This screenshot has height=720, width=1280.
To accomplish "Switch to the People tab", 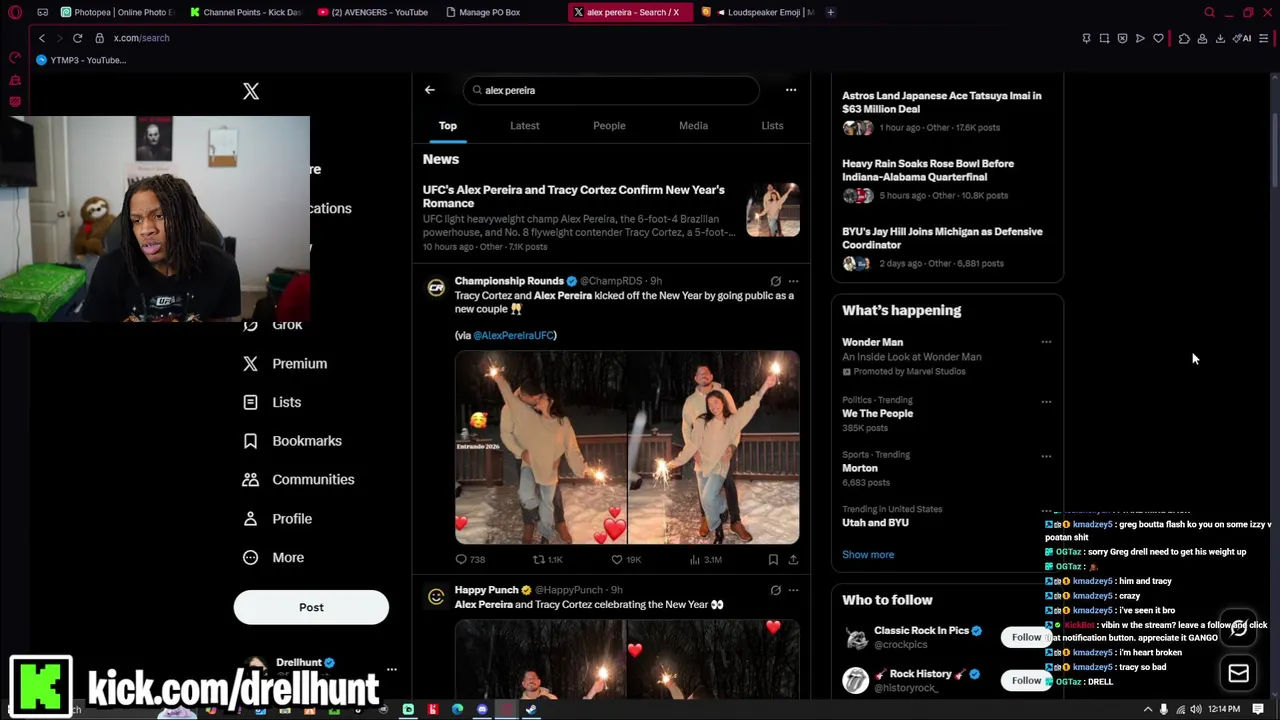I will point(609,126).
